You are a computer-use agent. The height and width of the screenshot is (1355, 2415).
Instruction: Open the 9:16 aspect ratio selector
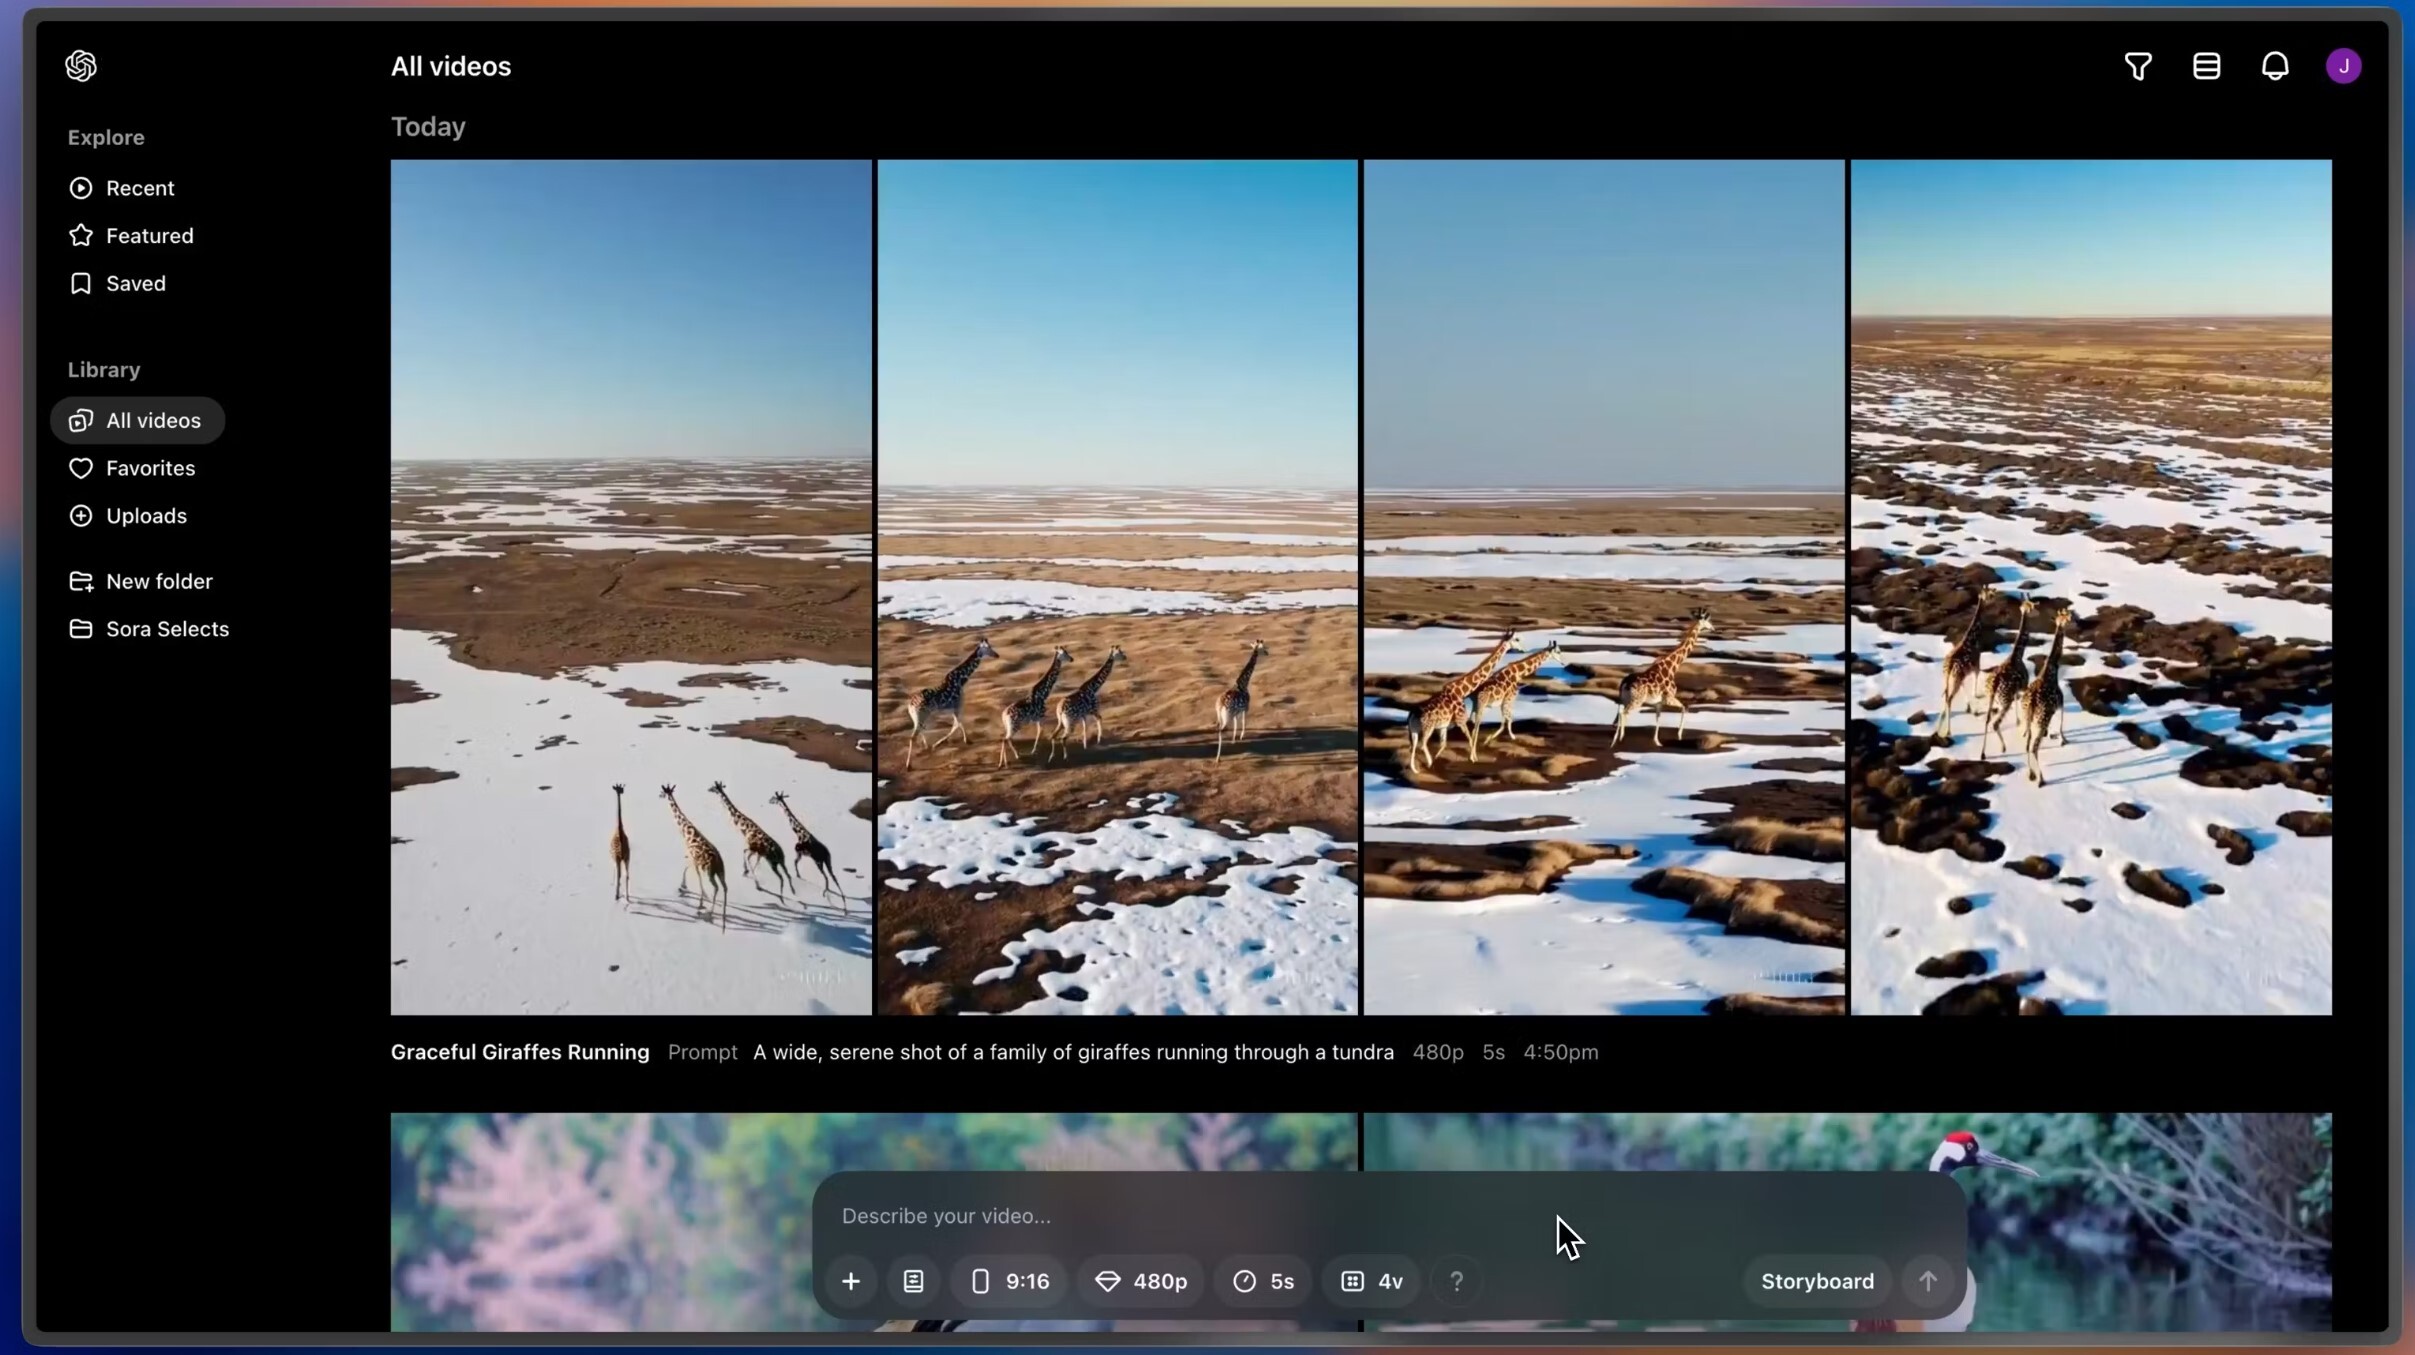[x=1007, y=1281]
